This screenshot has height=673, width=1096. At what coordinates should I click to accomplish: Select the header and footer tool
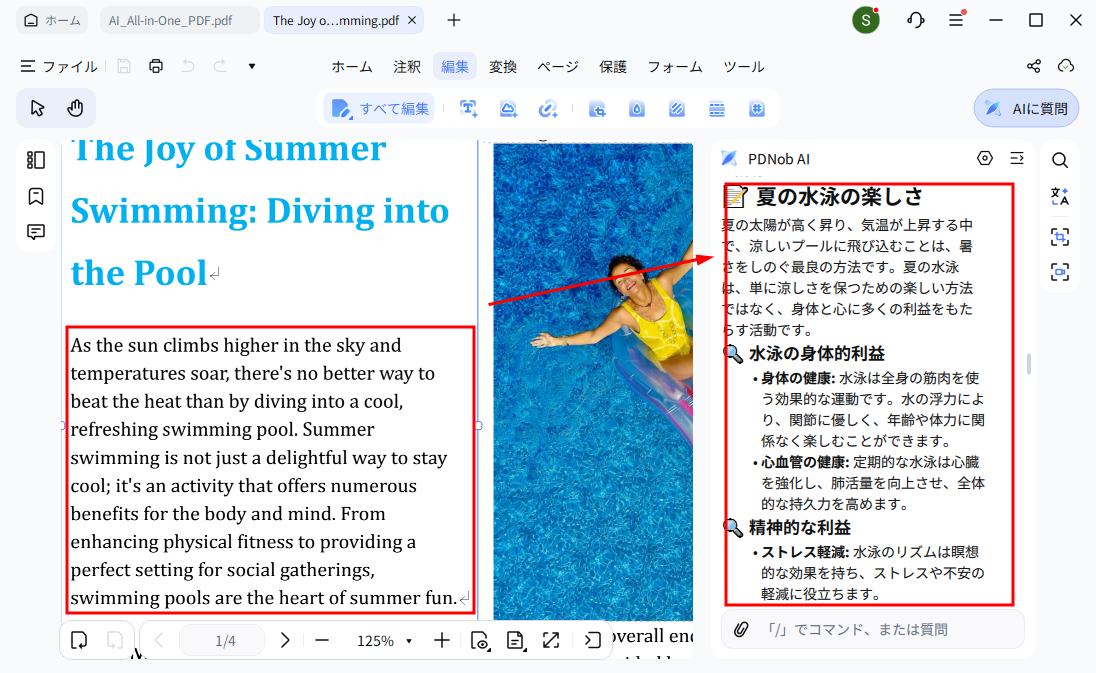716,109
